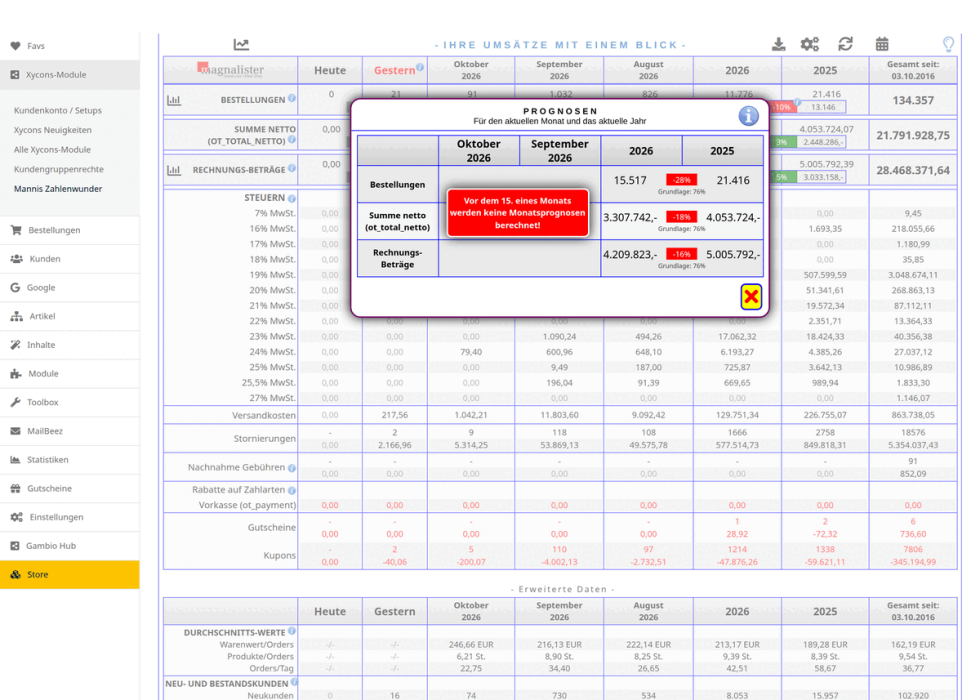Click the total orders value 134.357
Screen dimensions: 980x700
912,101
